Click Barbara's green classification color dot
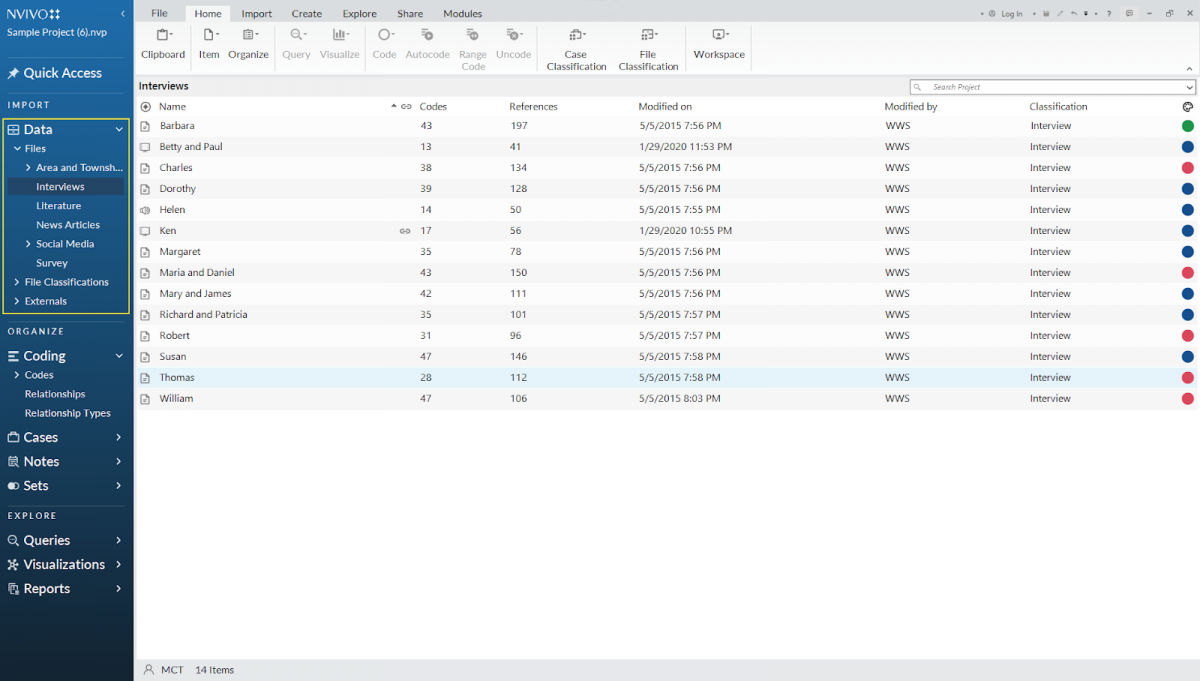This screenshot has height=681, width=1200. (1187, 125)
